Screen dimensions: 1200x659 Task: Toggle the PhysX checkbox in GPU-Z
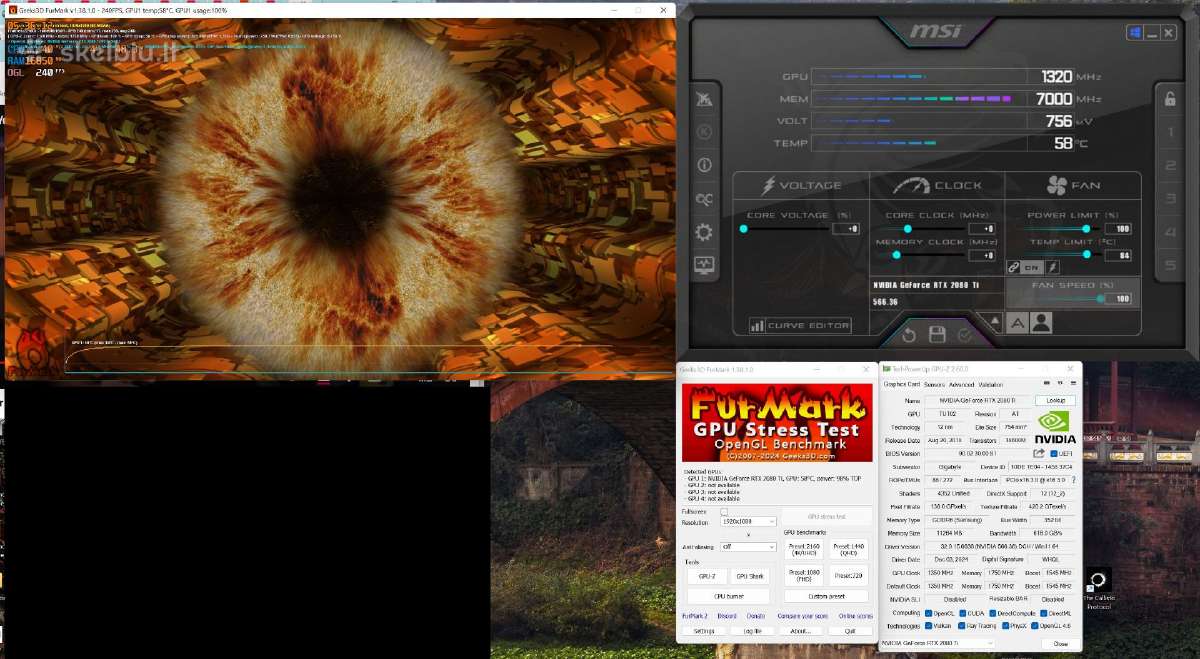1005,626
